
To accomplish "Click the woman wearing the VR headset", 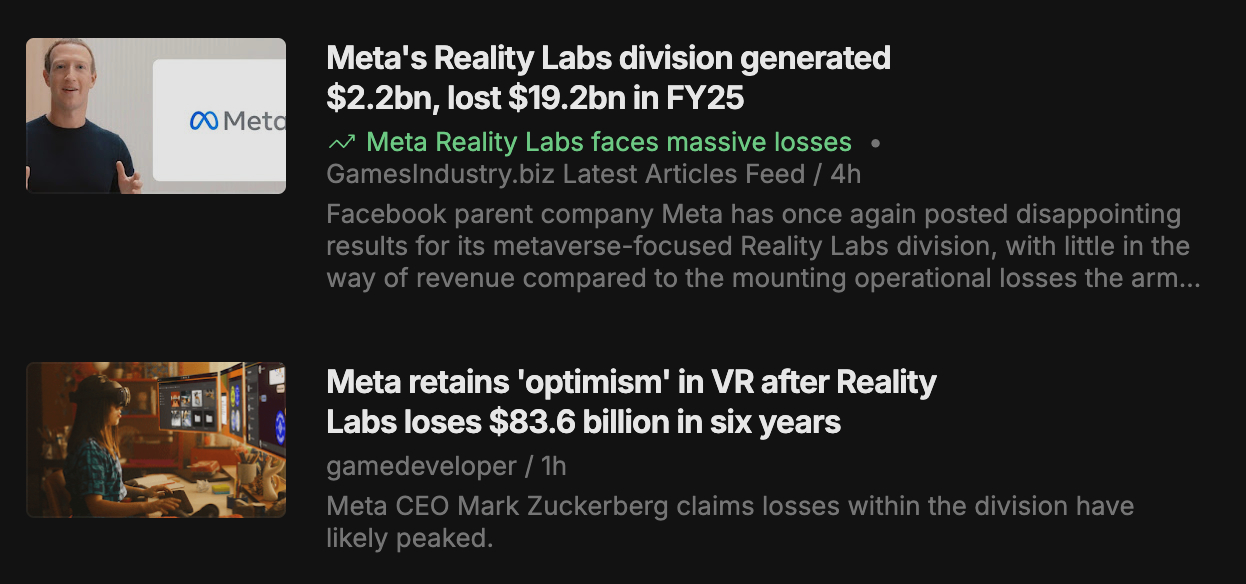I will coord(95,440).
